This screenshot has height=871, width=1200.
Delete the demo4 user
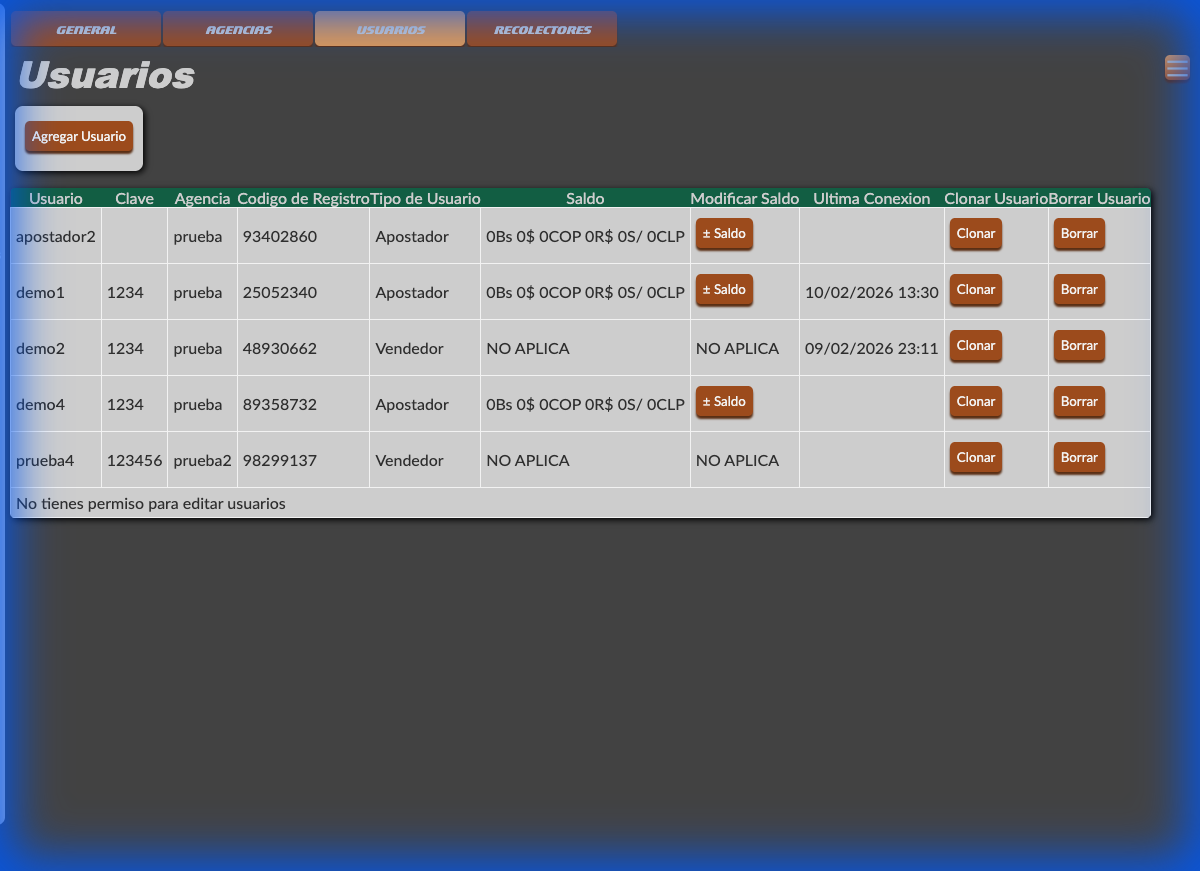(x=1079, y=402)
